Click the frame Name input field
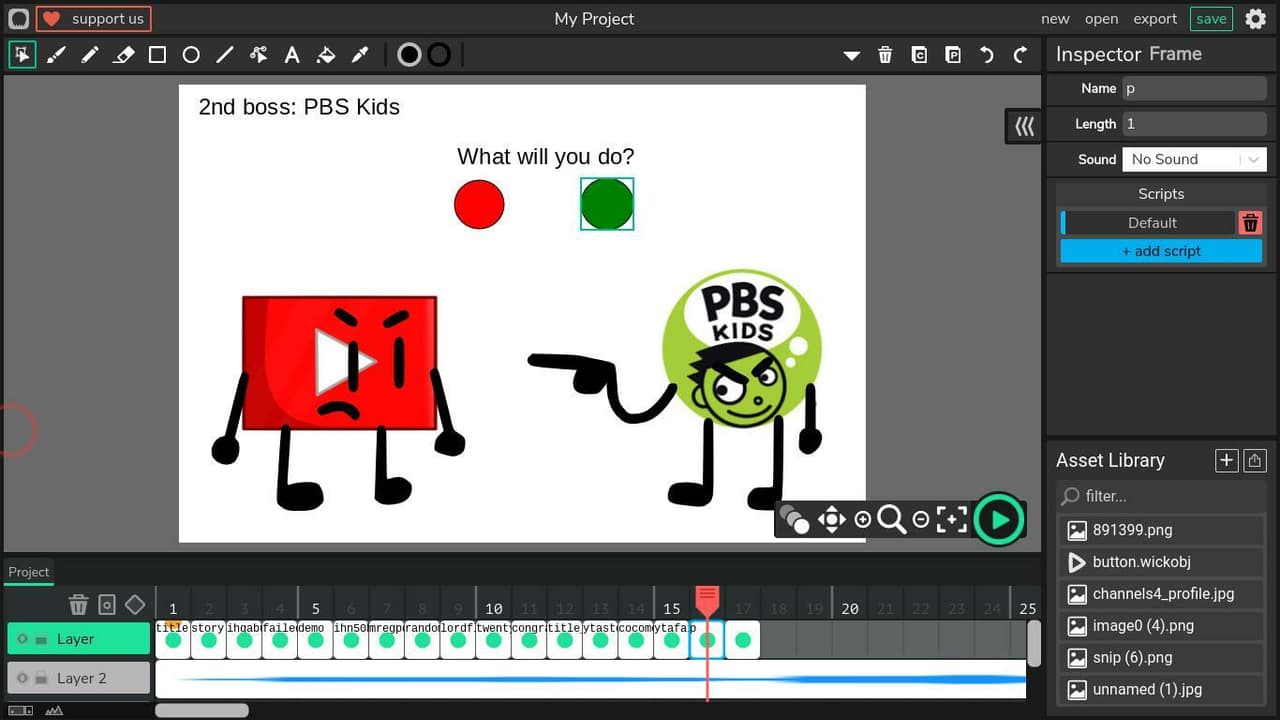The image size is (1280, 720). coord(1194,88)
